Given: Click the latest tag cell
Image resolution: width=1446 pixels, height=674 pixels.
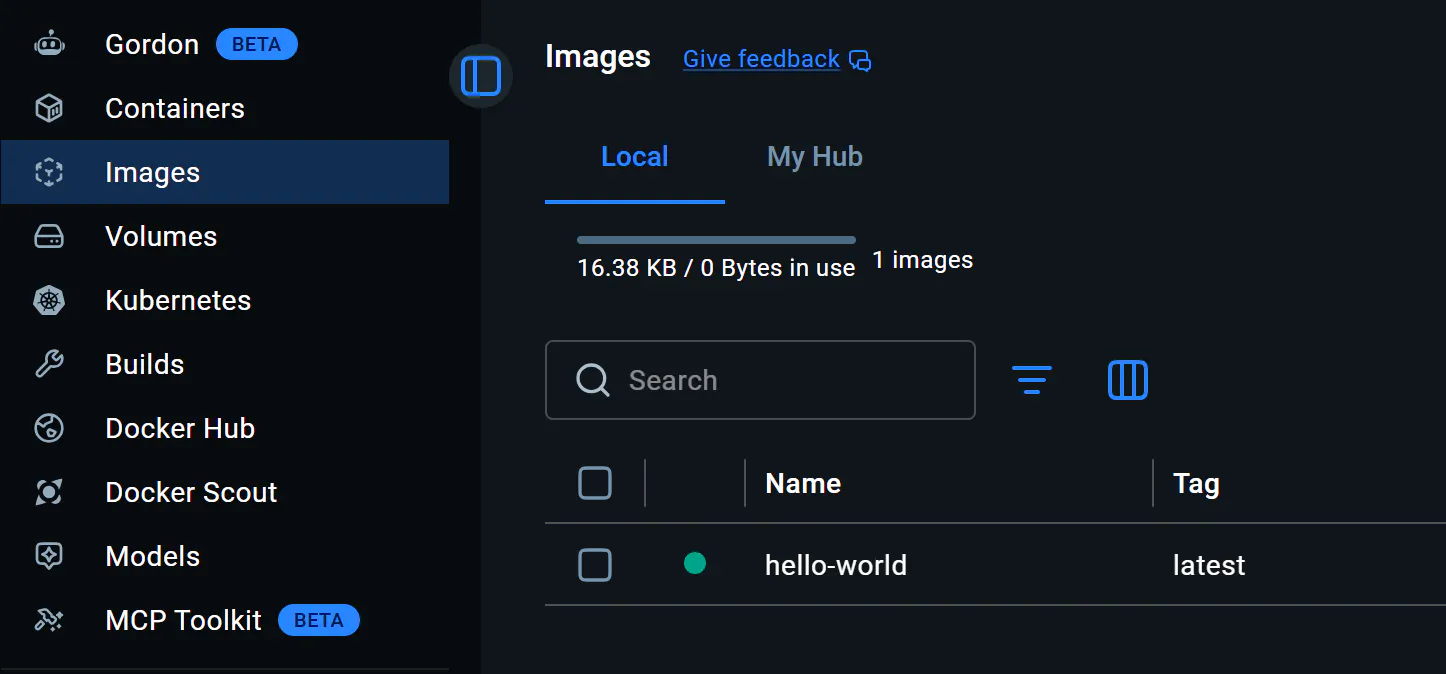Looking at the screenshot, I should click(x=1209, y=565).
